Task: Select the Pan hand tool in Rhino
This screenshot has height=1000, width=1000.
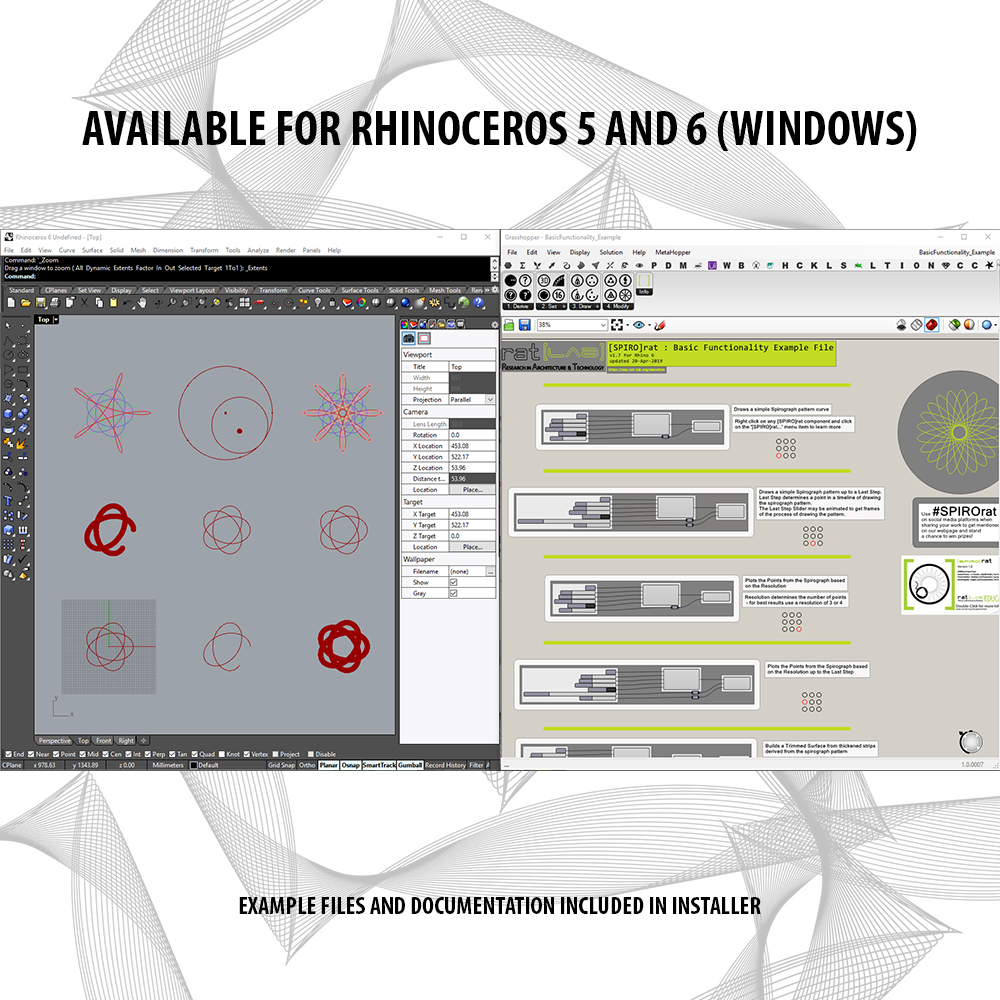Action: pyautogui.click(x=142, y=303)
